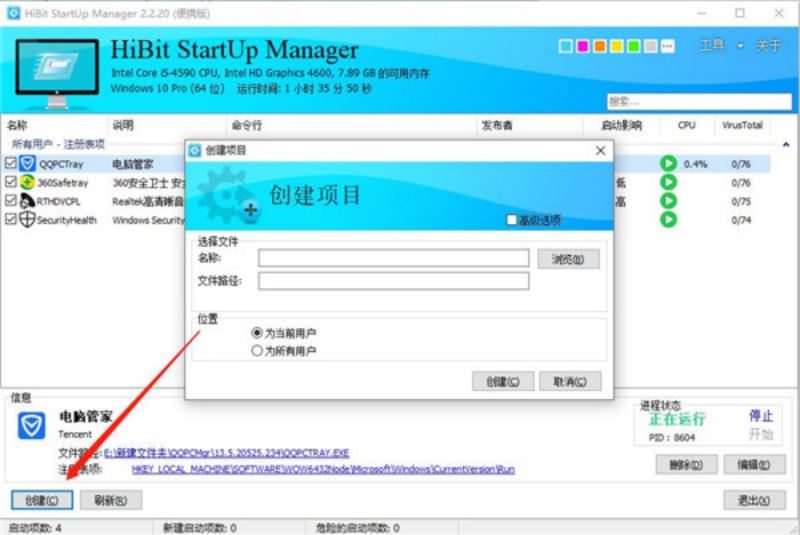The image size is (800, 535).
Task: Sort by the 名称 column header
Action: (17, 125)
